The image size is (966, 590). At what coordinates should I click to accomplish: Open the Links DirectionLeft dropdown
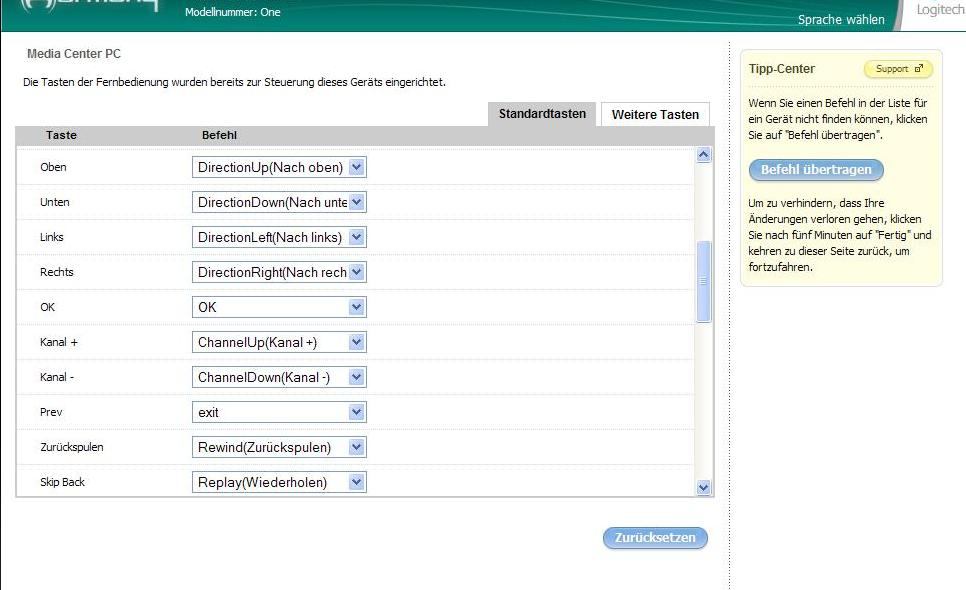[357, 237]
